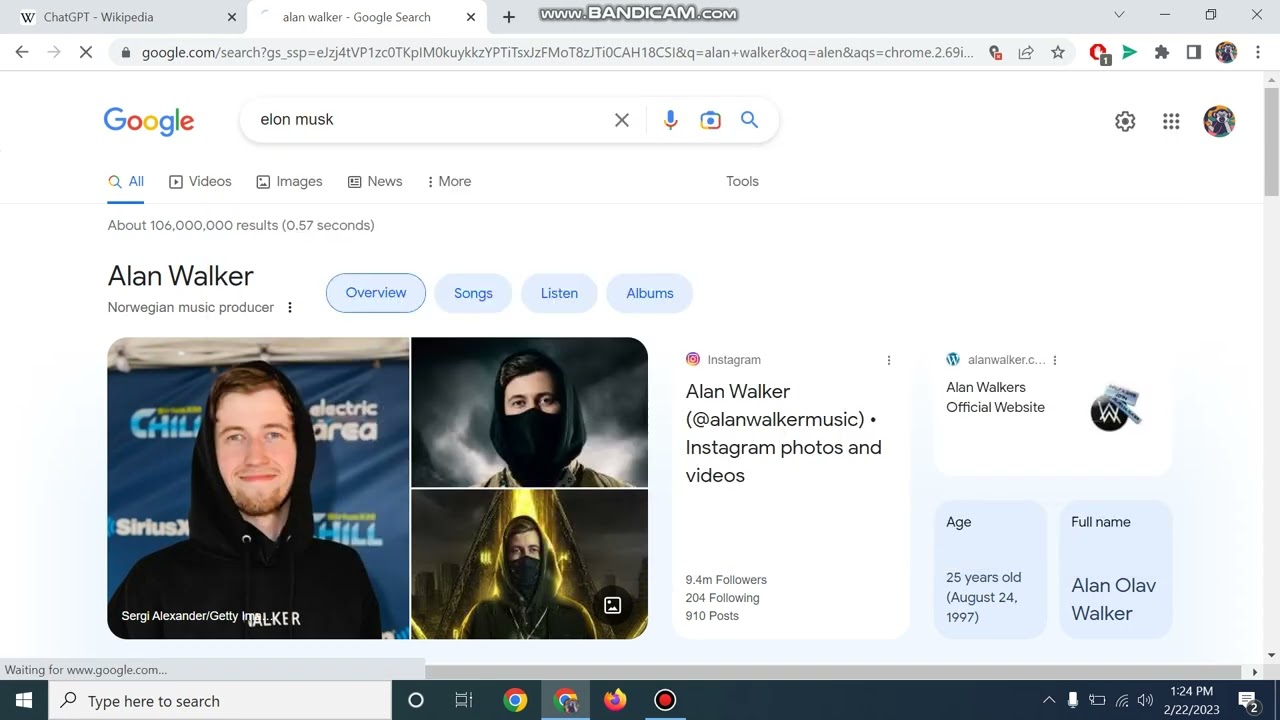Bookmark this page with star icon

[x=1058, y=52]
